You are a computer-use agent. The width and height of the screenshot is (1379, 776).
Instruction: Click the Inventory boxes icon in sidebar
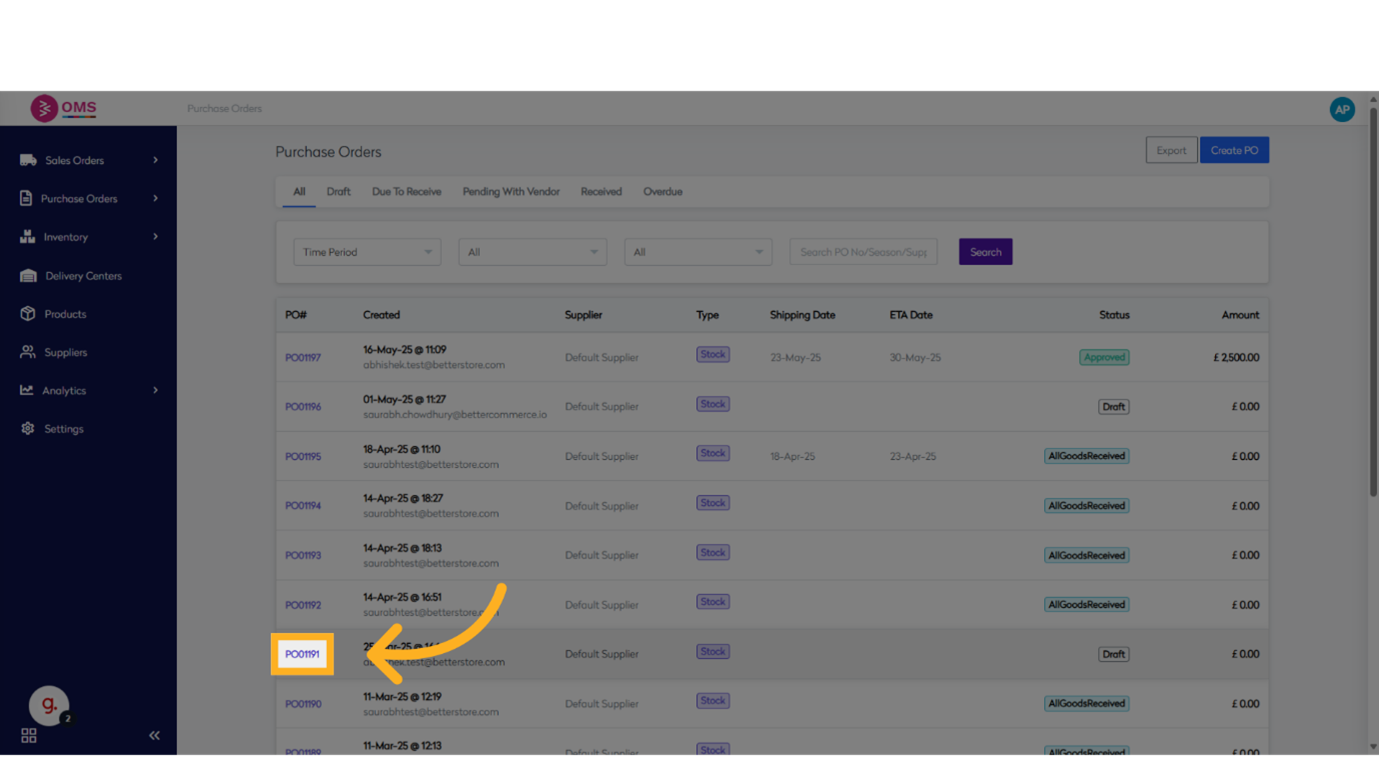click(27, 237)
